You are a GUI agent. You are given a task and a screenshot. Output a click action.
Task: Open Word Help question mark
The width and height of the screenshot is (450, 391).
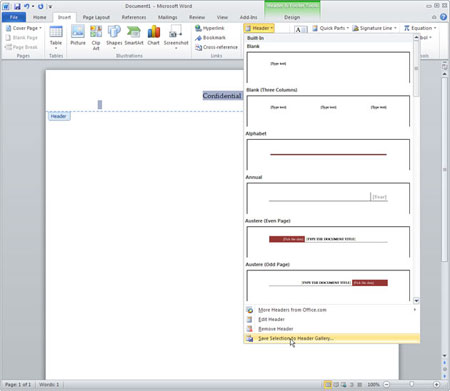tap(443, 17)
